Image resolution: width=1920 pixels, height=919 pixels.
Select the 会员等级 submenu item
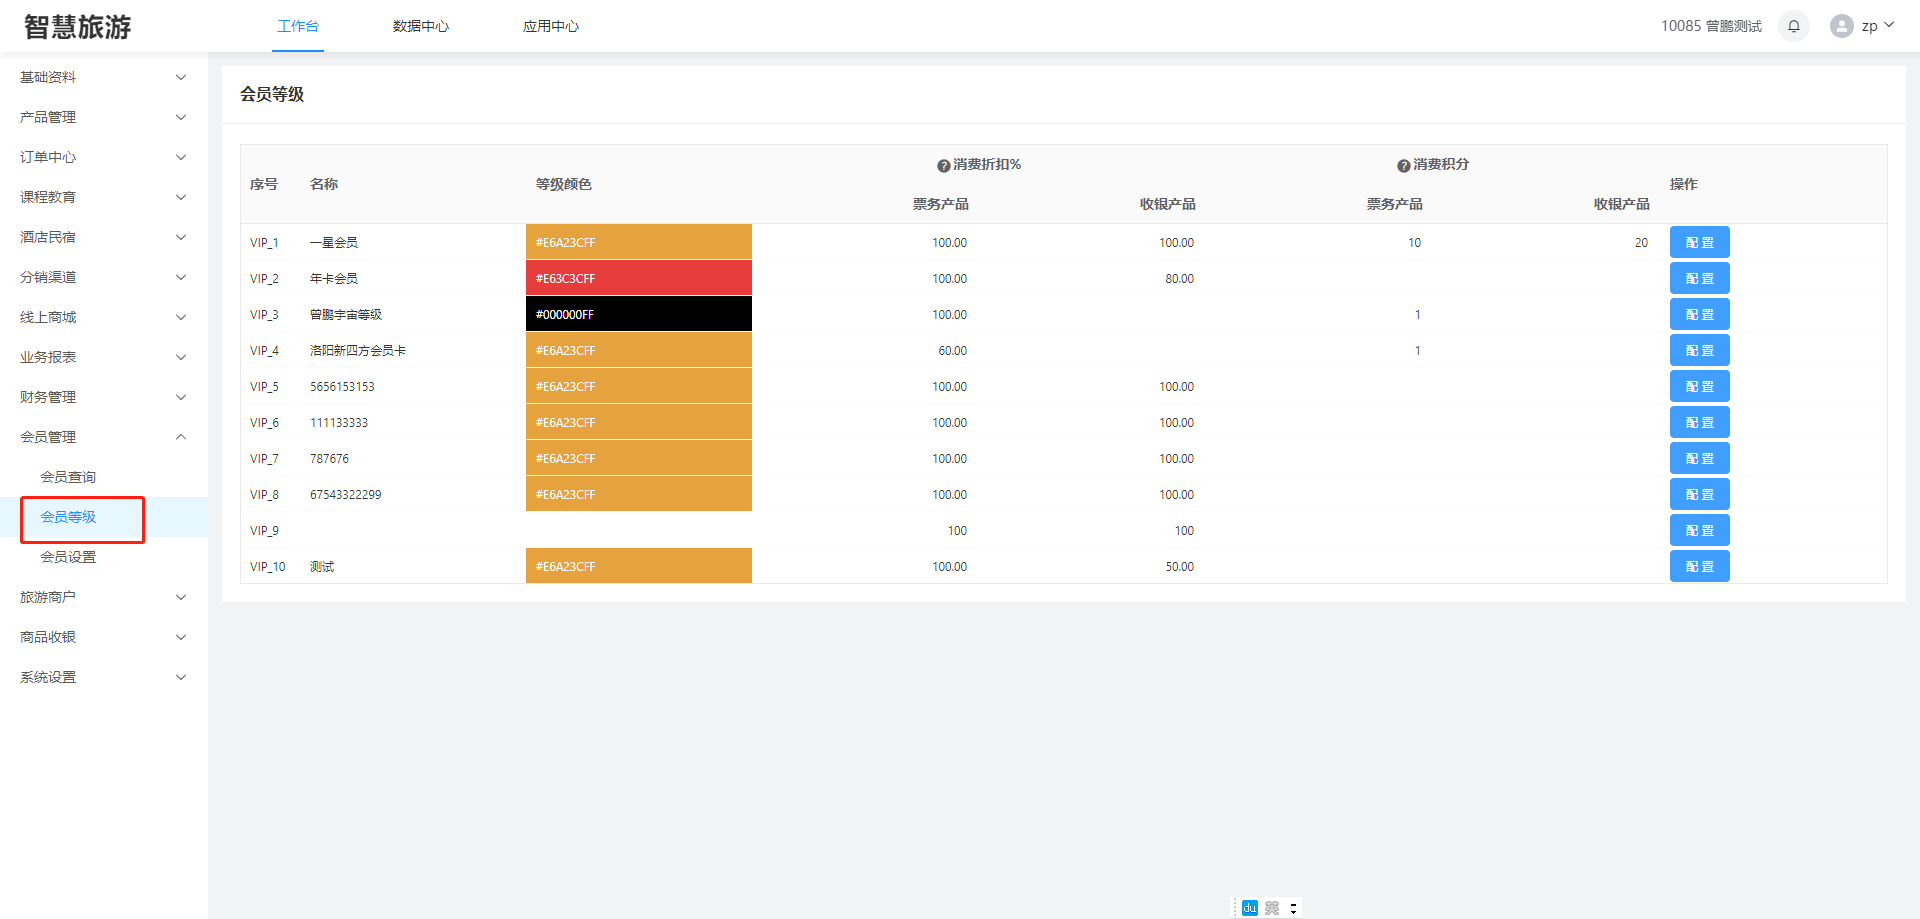(104, 517)
